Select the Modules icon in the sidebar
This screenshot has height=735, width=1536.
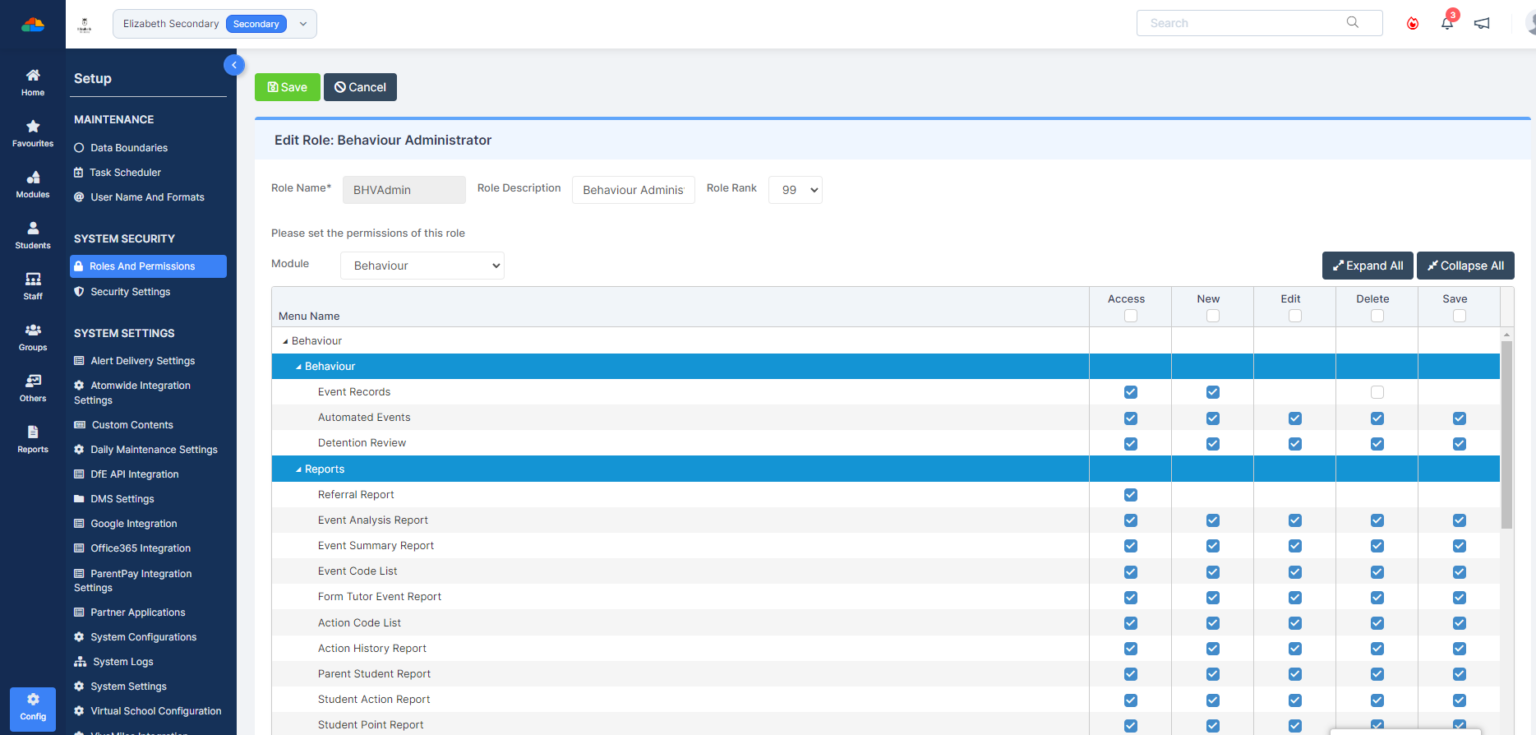[32, 184]
